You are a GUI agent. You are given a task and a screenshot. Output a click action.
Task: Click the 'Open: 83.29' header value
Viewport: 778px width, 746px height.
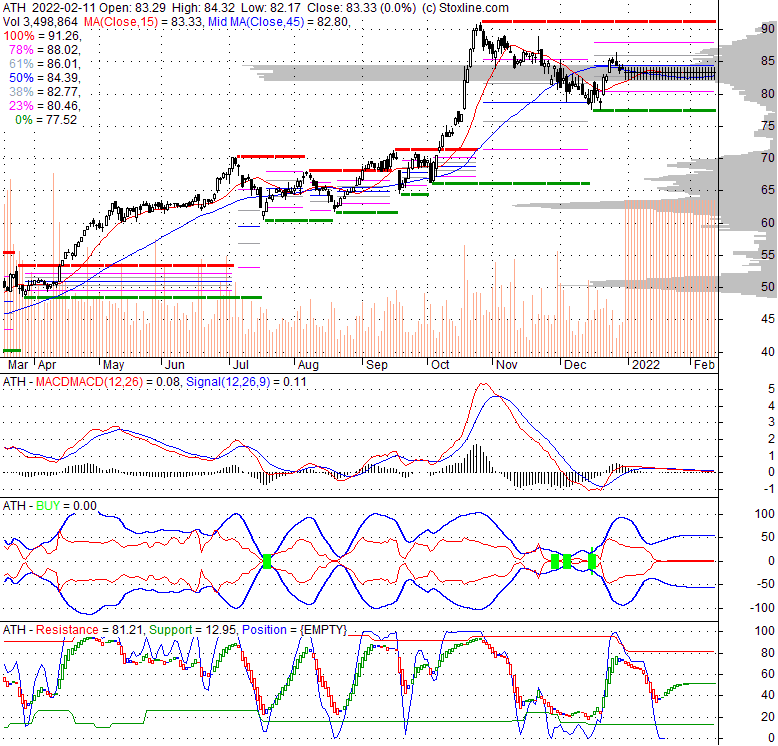pyautogui.click(x=133, y=8)
